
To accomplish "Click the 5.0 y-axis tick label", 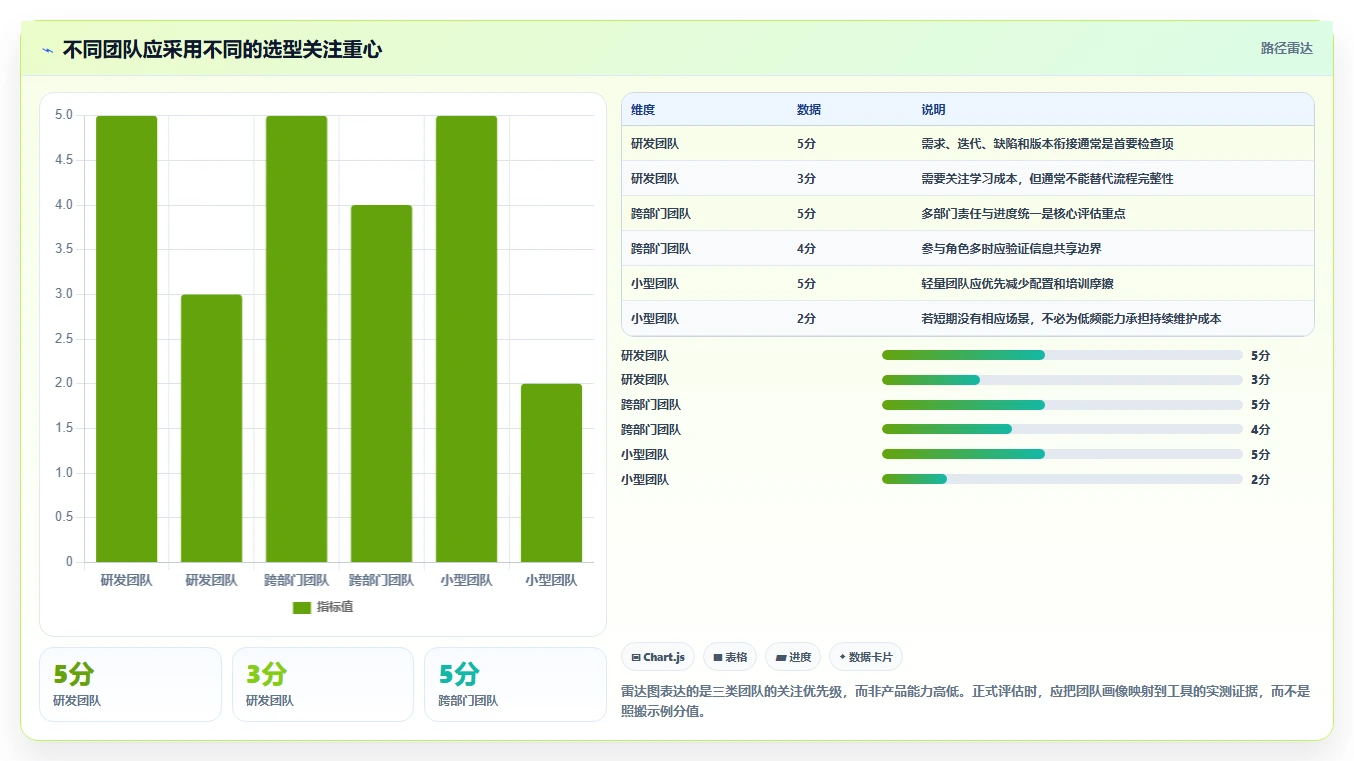I will (x=64, y=115).
